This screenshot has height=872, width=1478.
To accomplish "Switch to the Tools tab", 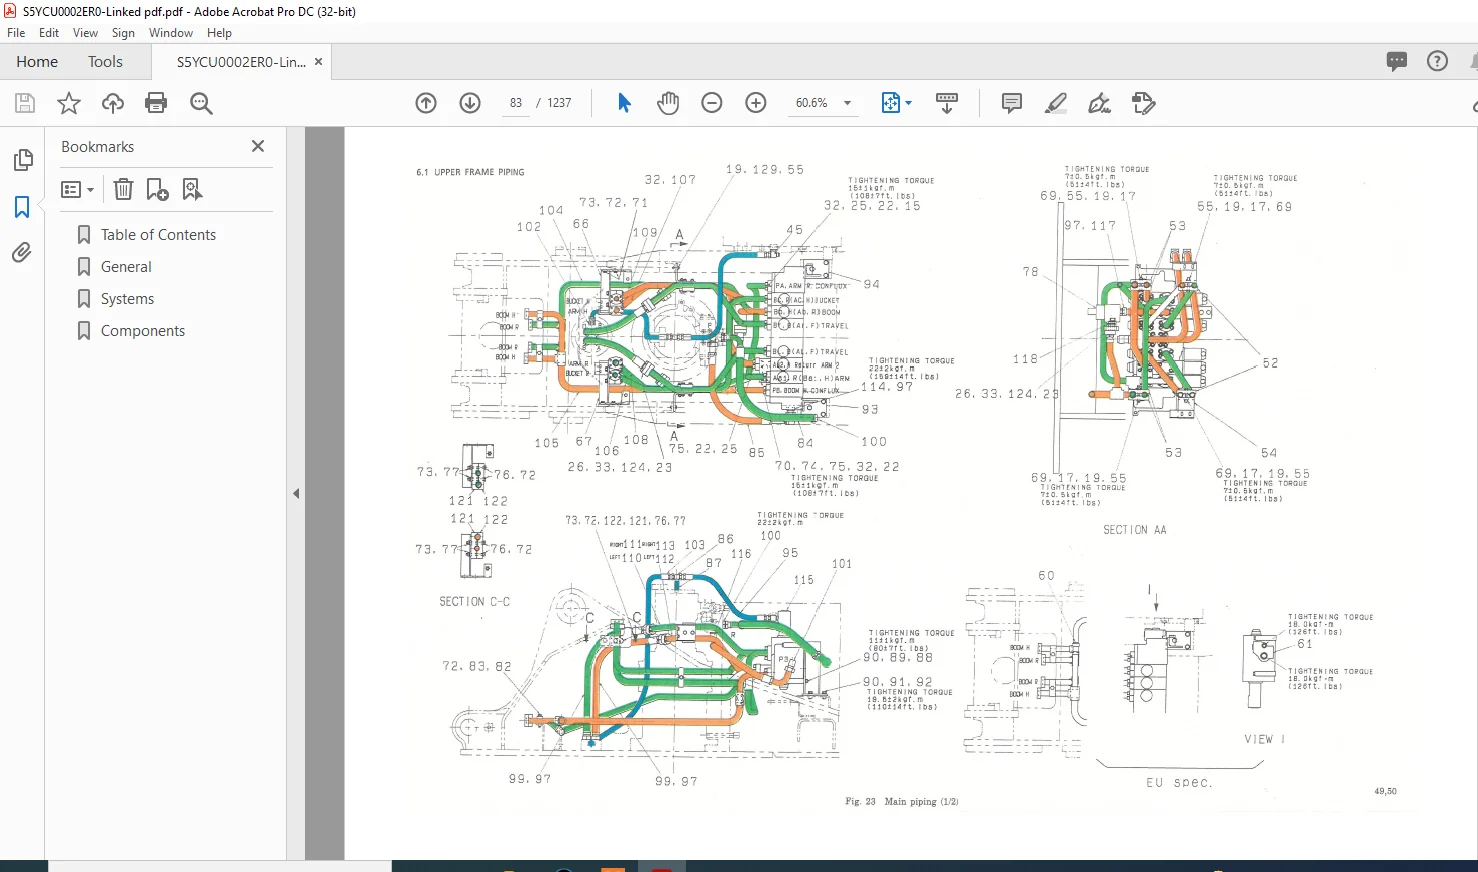I will 105,62.
